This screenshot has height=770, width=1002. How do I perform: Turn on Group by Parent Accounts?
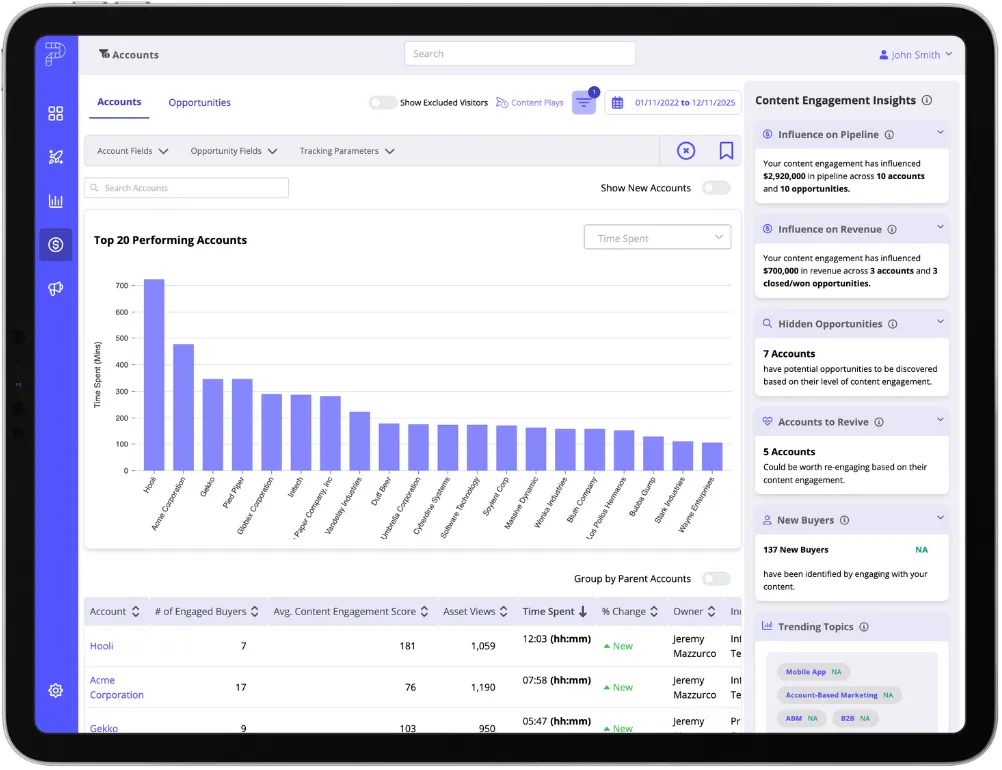click(715, 579)
